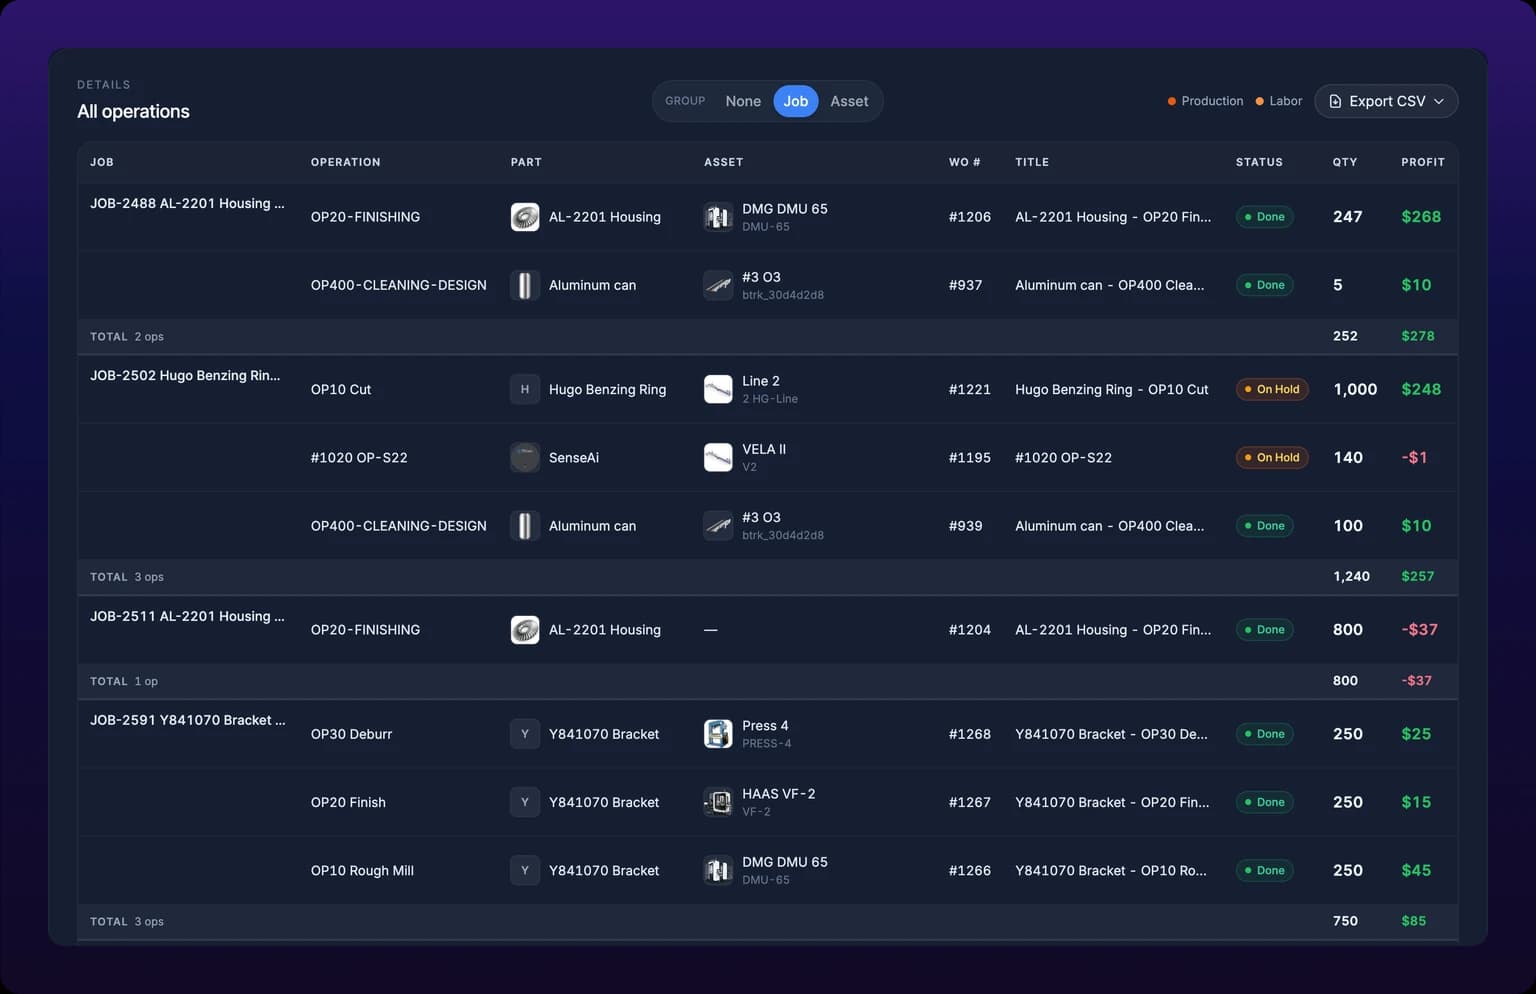Click Aluminum can part icon in #937 row
1536x994 pixels.
pos(525,285)
